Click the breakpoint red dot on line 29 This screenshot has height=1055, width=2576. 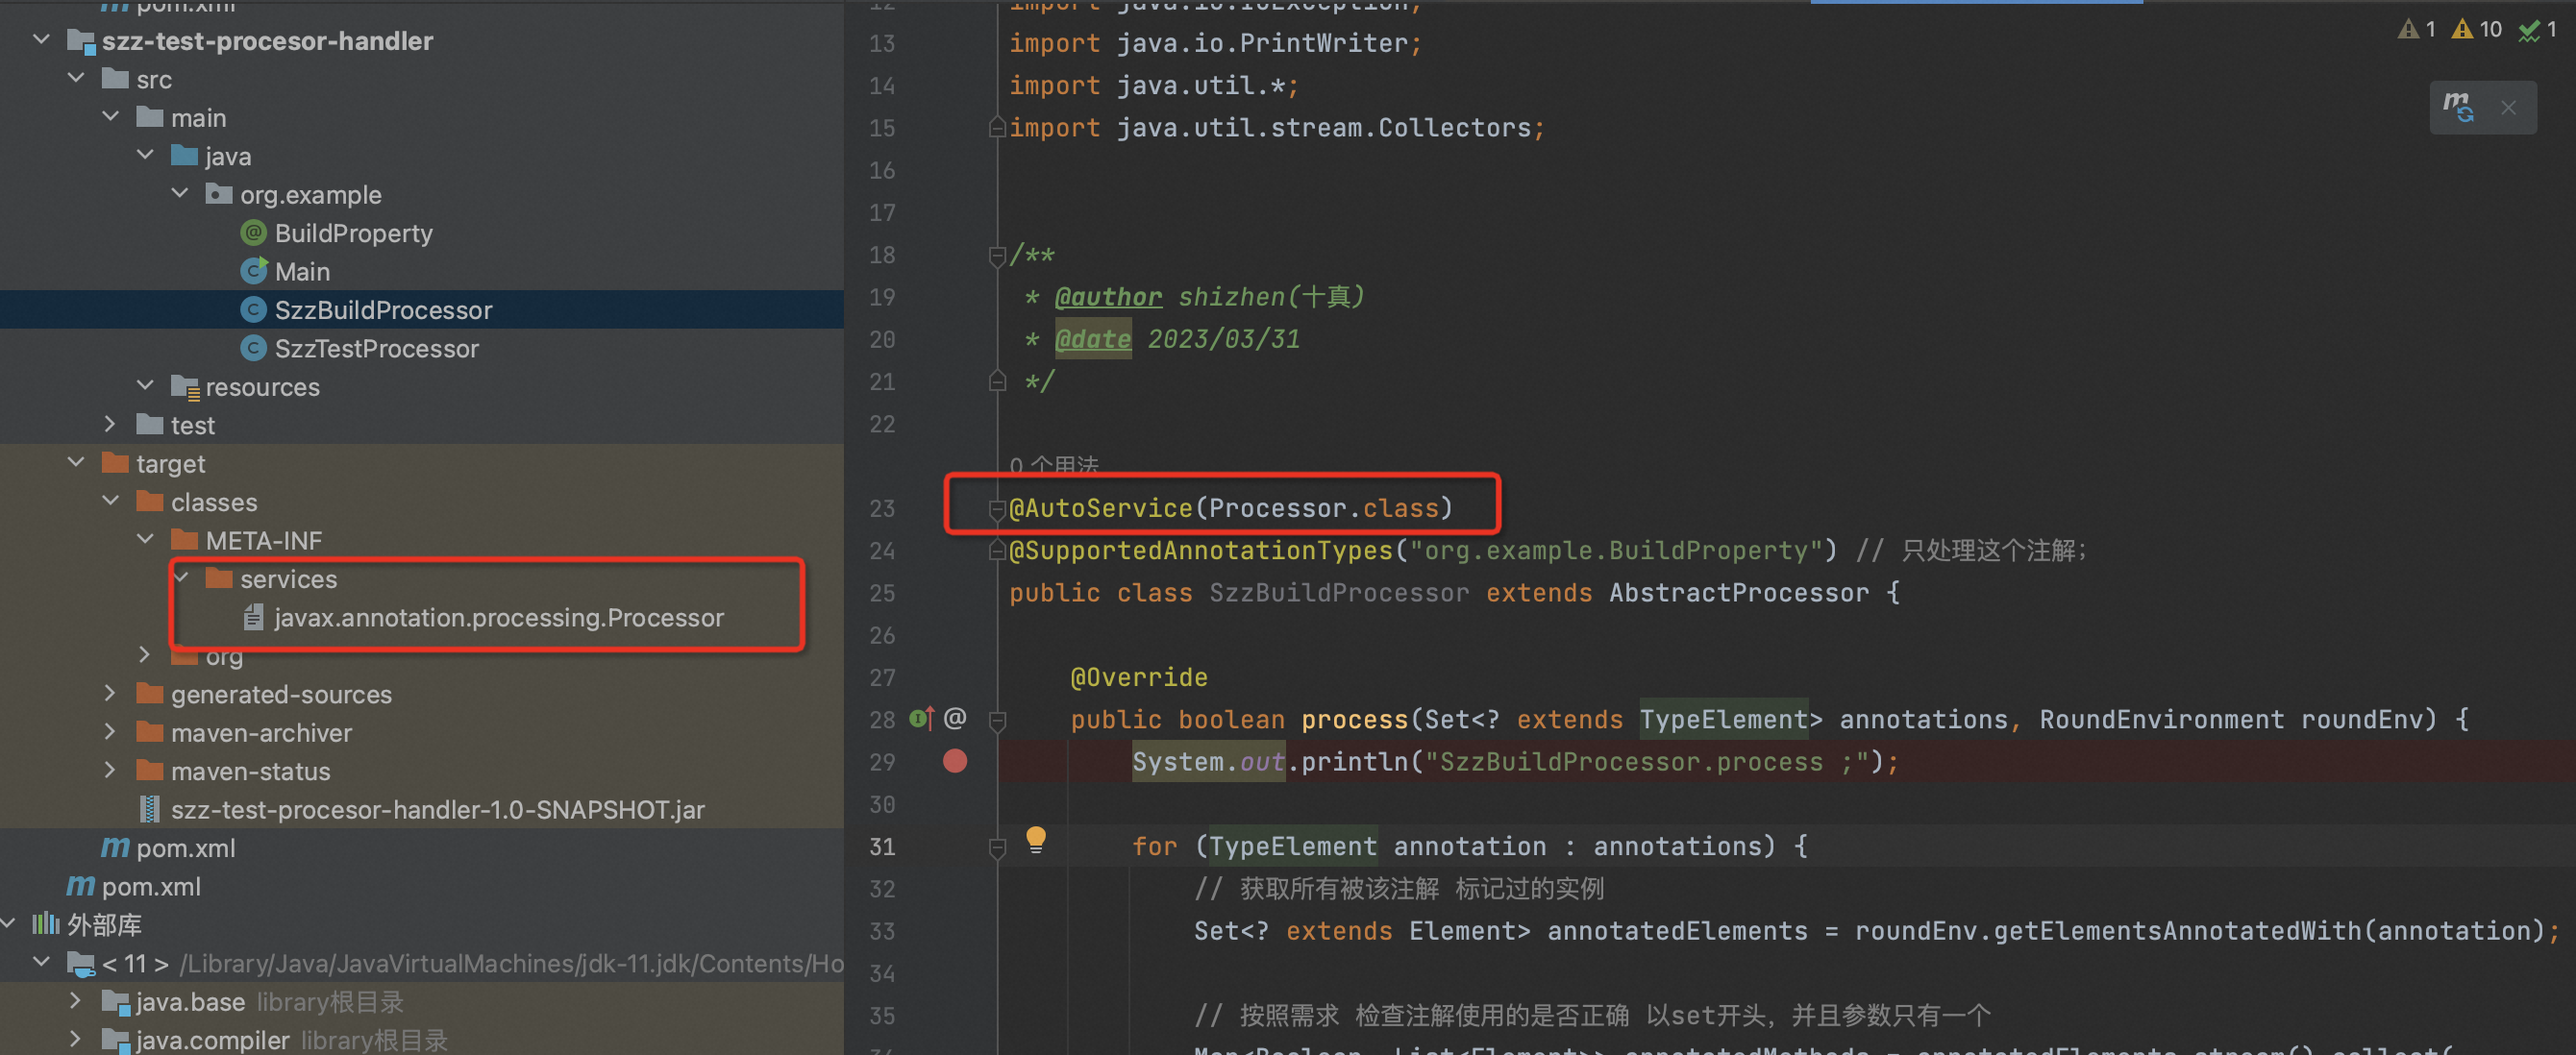point(954,761)
